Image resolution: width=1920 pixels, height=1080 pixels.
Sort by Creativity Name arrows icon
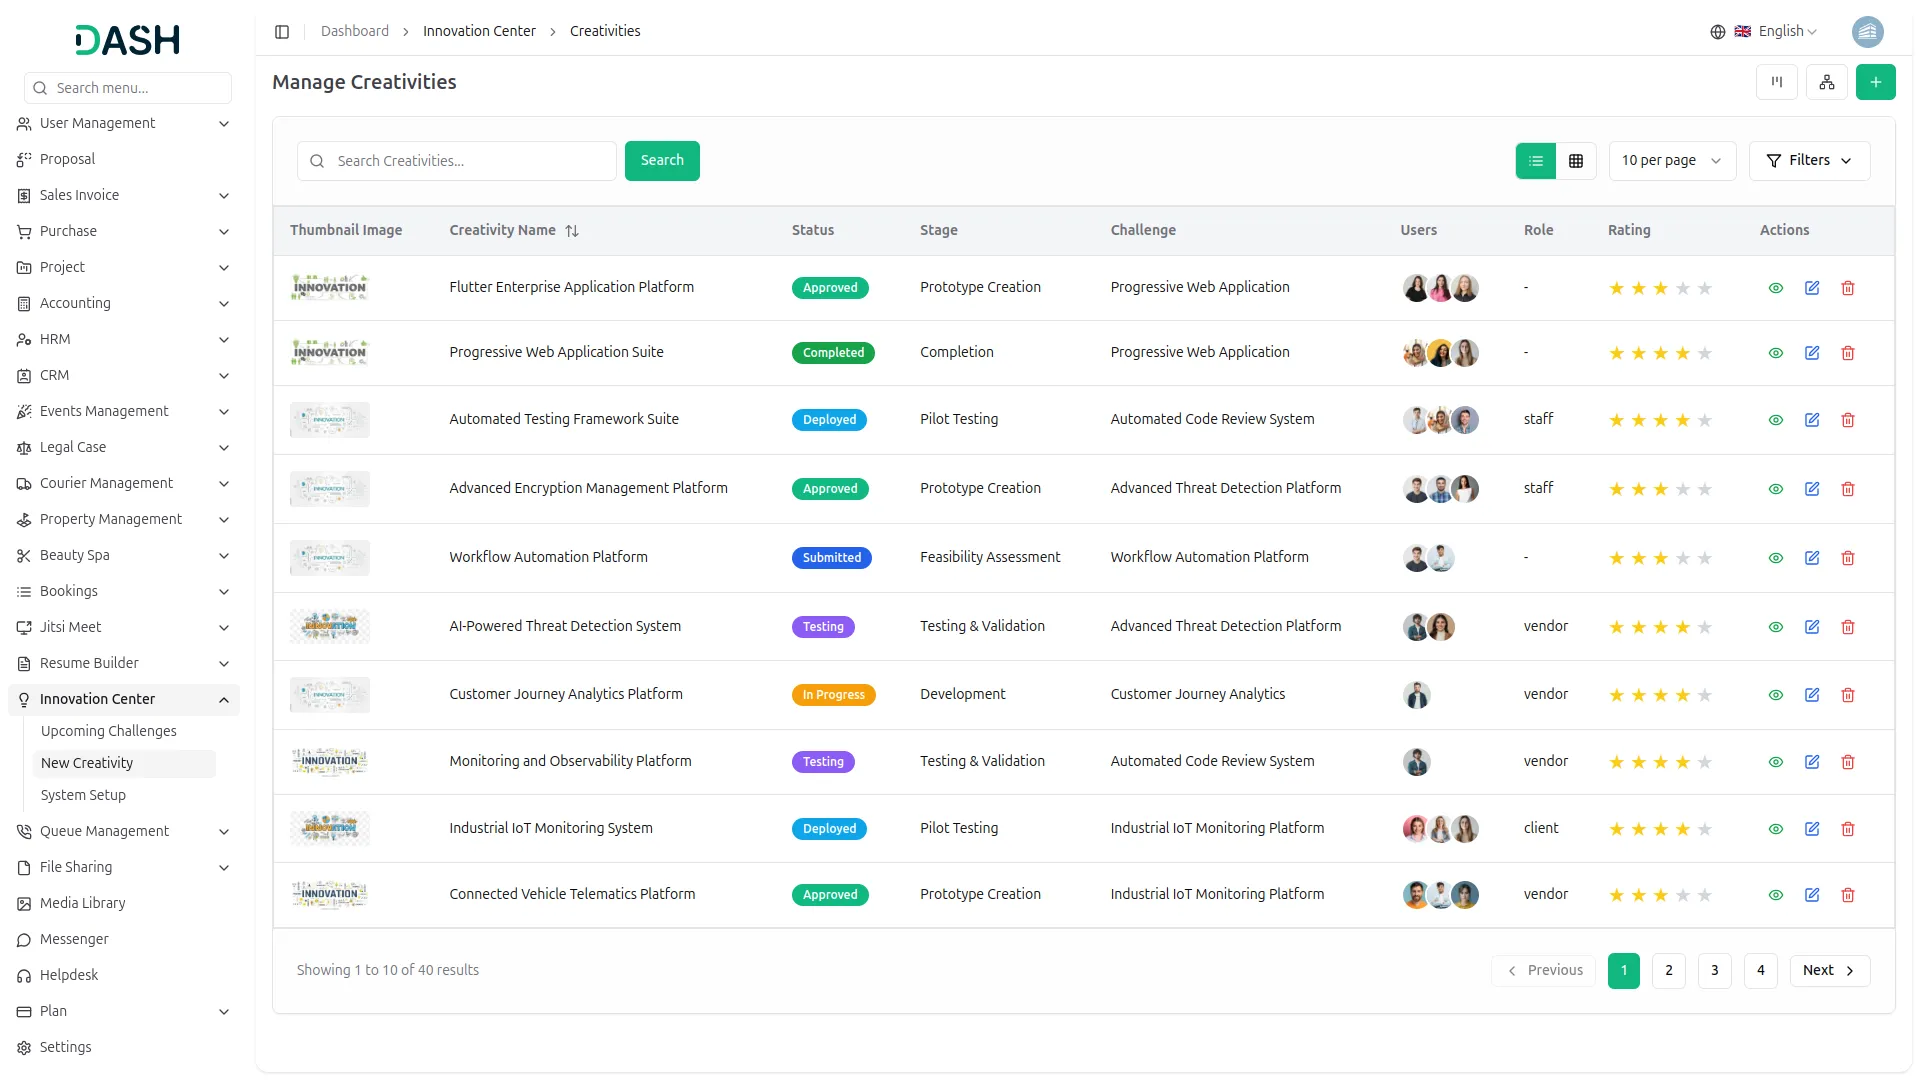572,231
